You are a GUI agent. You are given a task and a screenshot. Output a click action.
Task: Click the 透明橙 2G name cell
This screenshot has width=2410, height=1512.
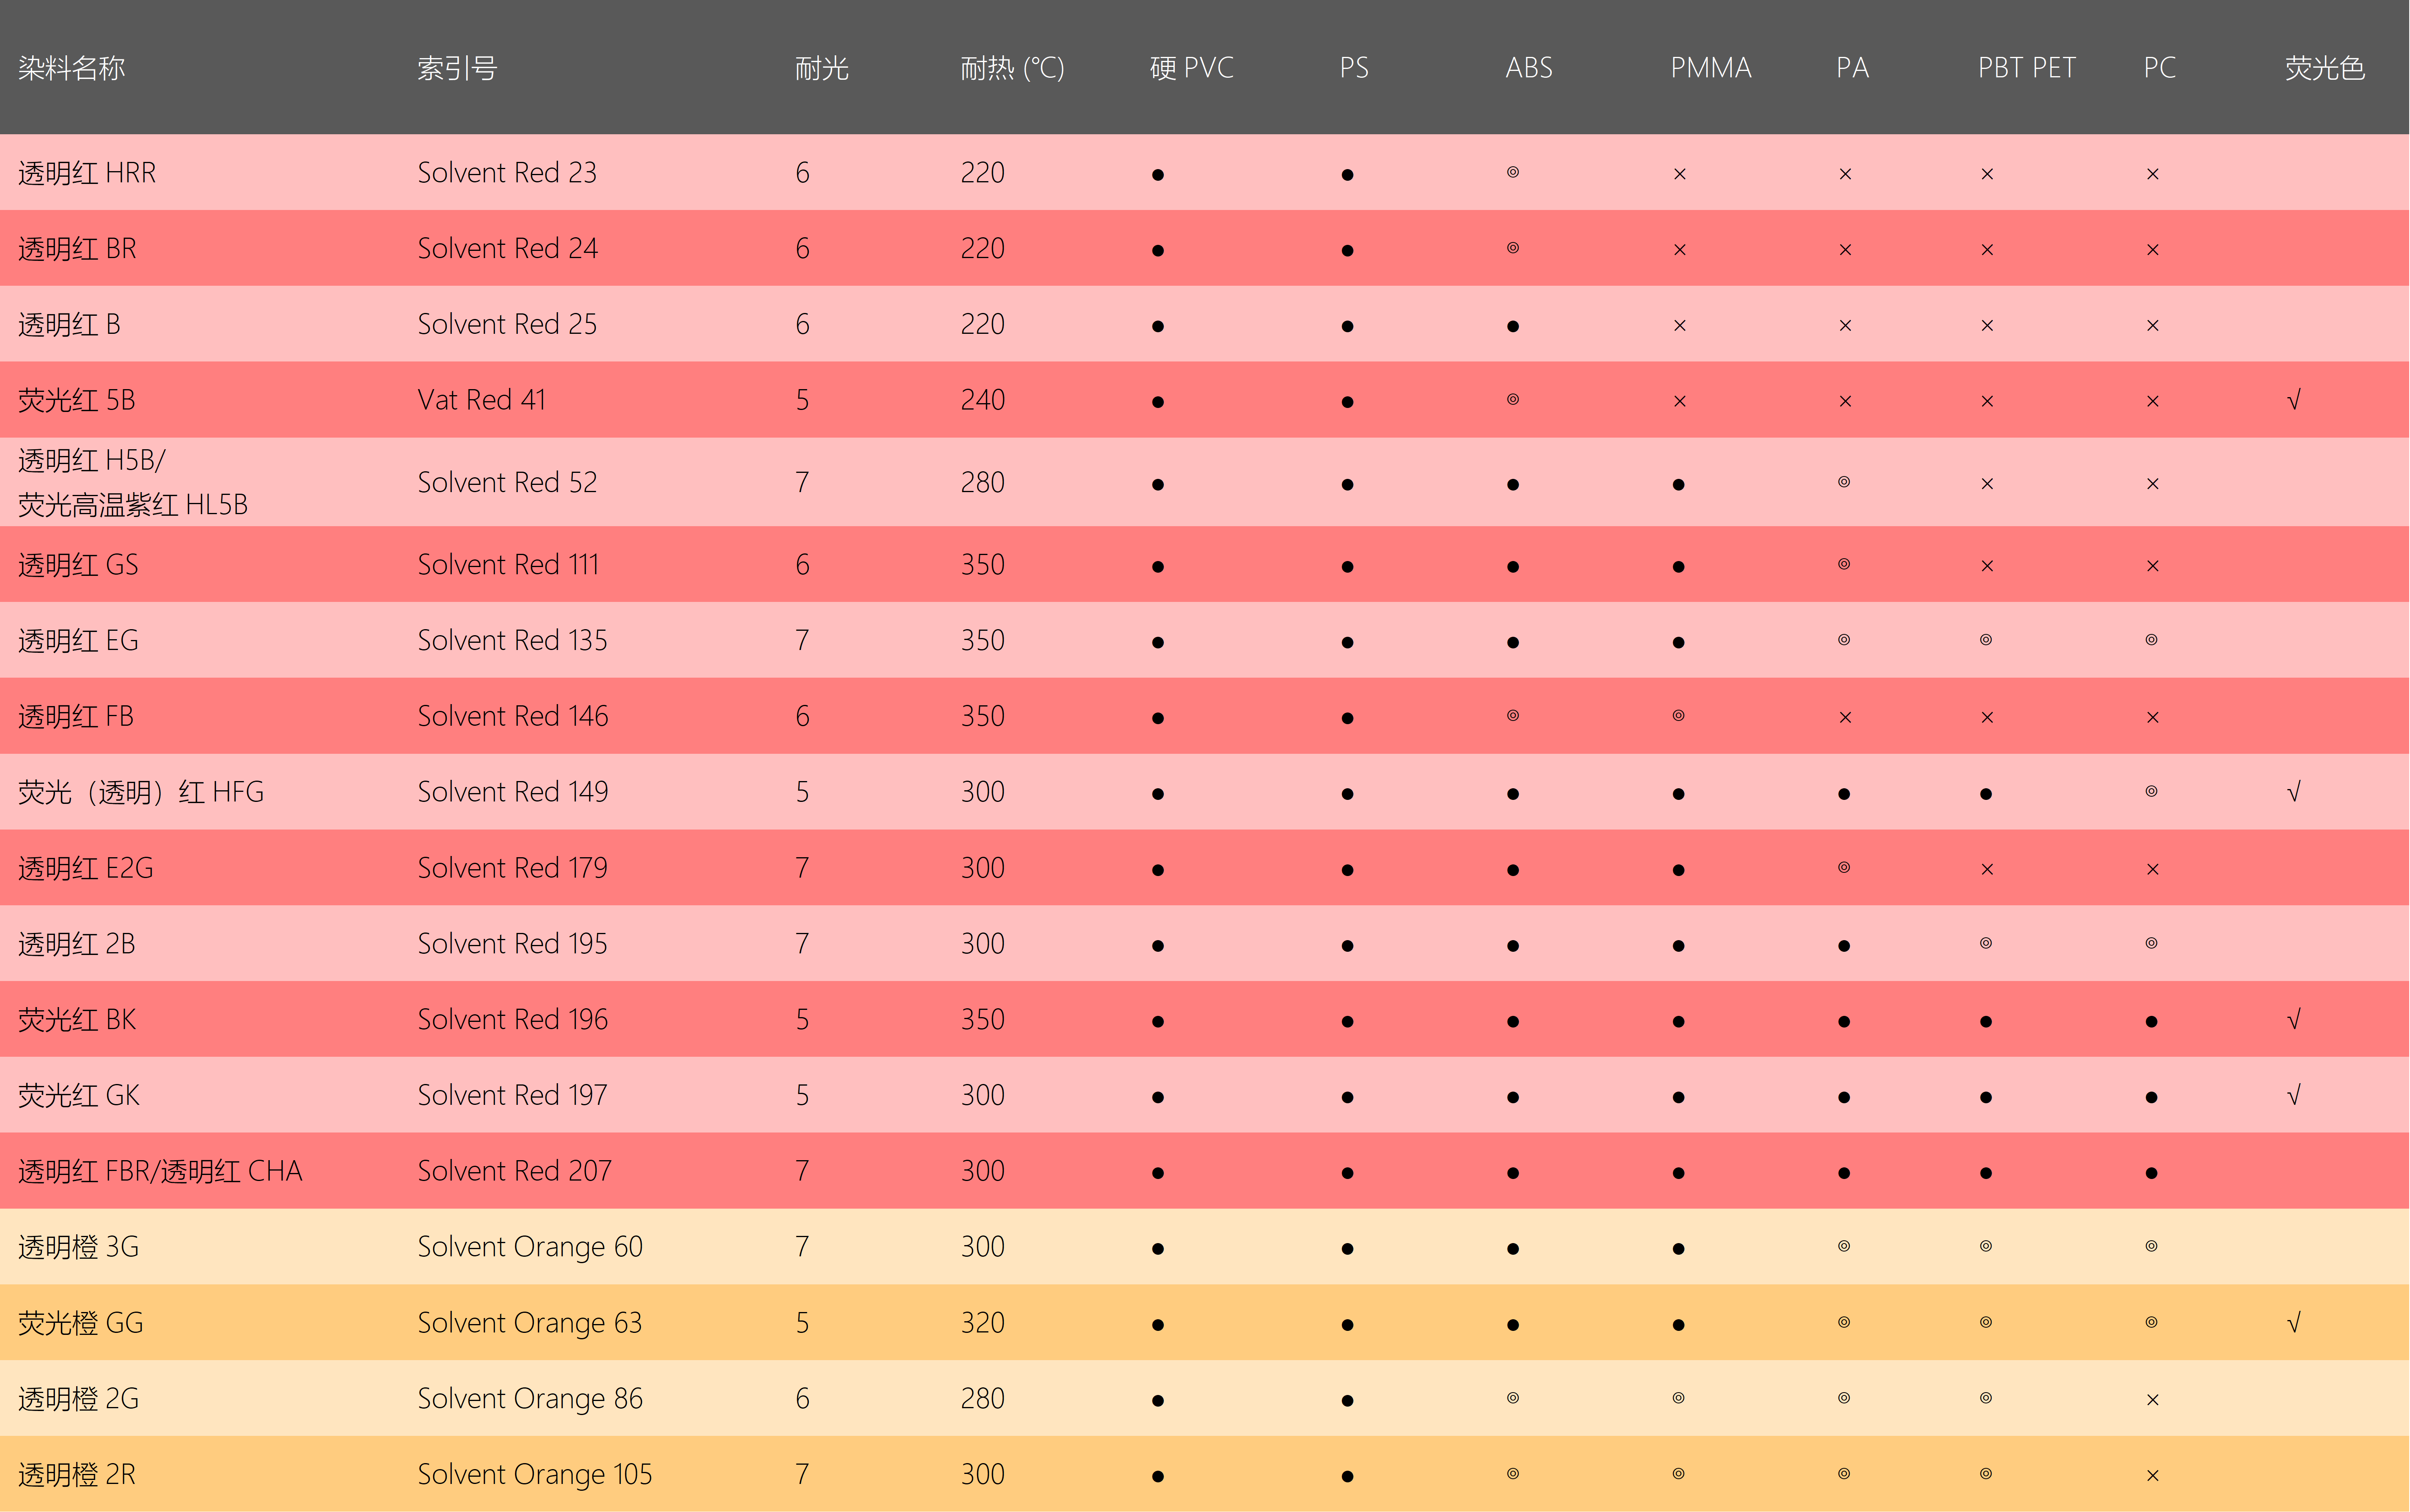pyautogui.click(x=78, y=1398)
